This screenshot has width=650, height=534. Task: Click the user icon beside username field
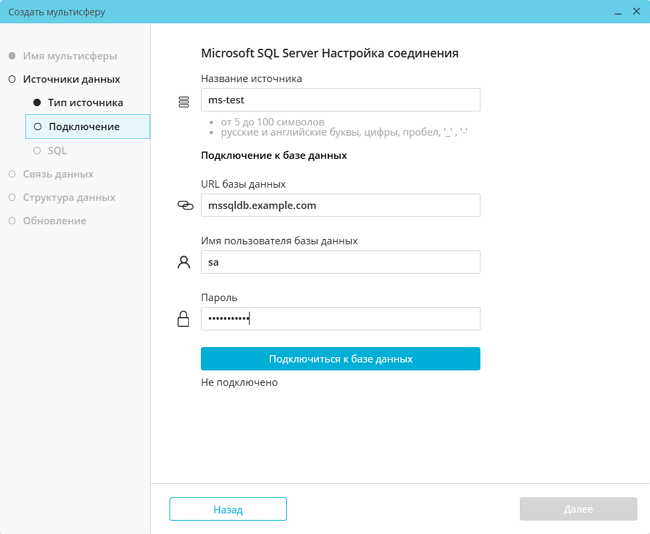(183, 262)
